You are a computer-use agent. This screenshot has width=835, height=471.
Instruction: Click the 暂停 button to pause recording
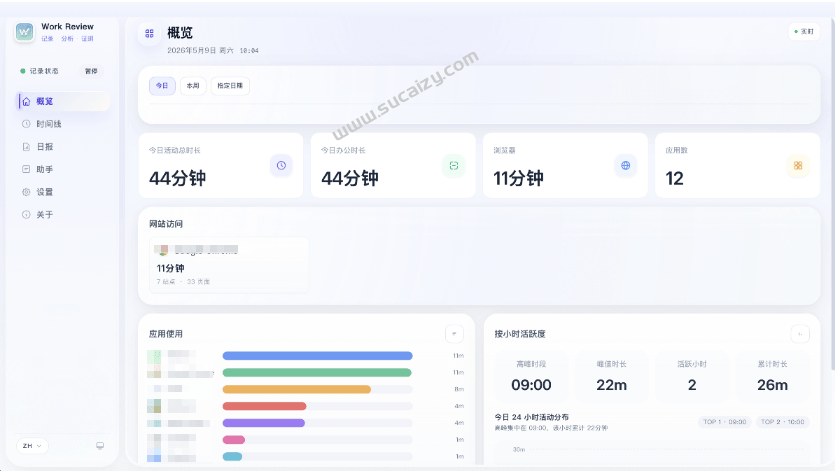tap(91, 71)
